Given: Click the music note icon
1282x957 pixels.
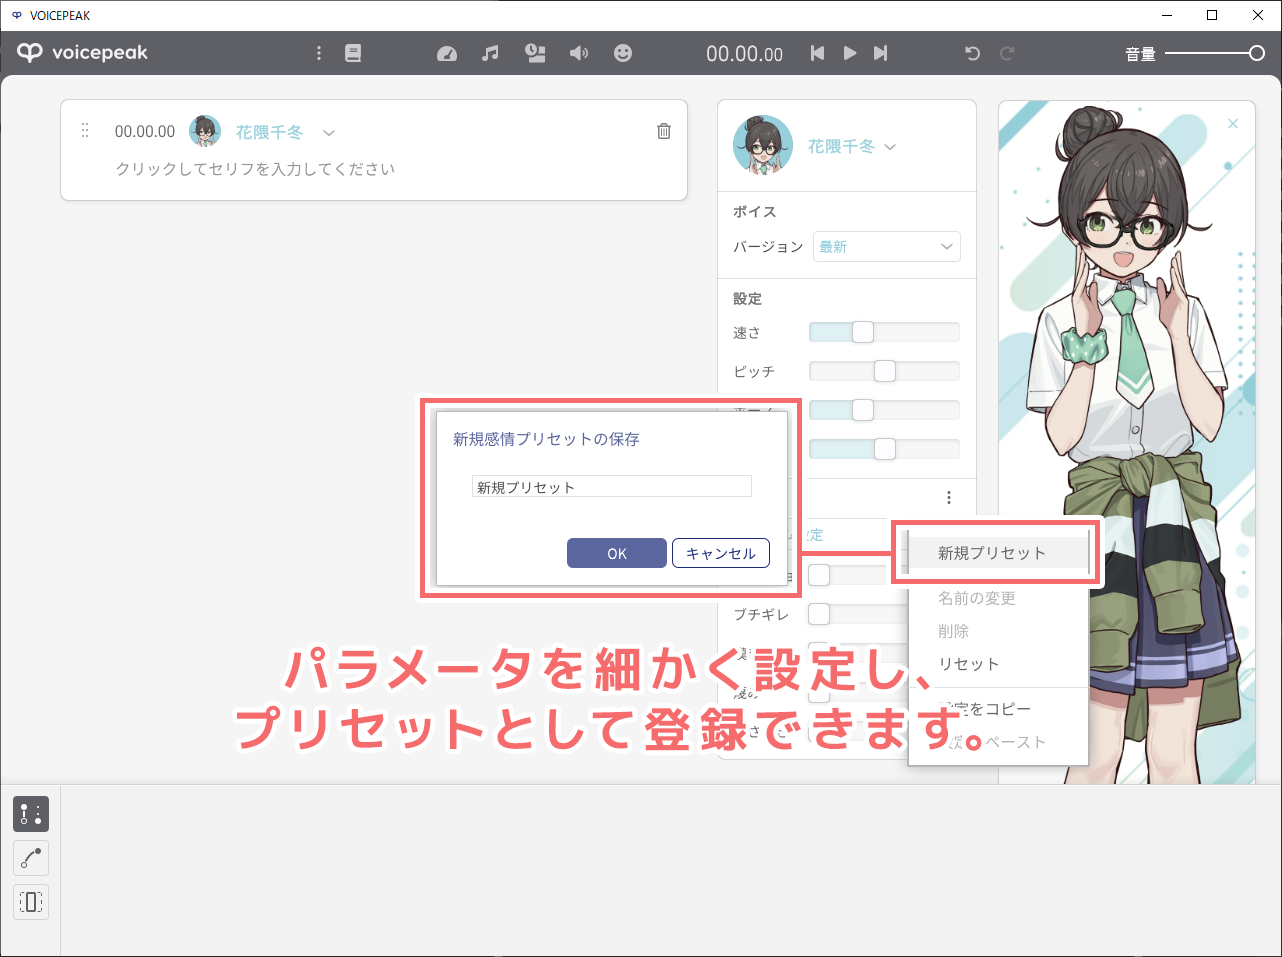Looking at the screenshot, I should pos(490,53).
